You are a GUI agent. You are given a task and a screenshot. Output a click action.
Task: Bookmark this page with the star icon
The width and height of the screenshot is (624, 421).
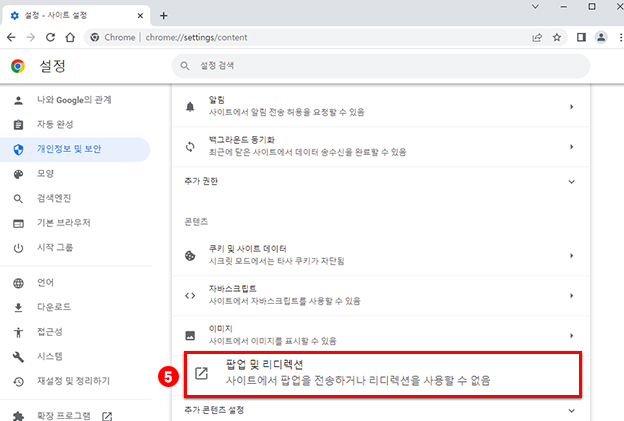[557, 37]
